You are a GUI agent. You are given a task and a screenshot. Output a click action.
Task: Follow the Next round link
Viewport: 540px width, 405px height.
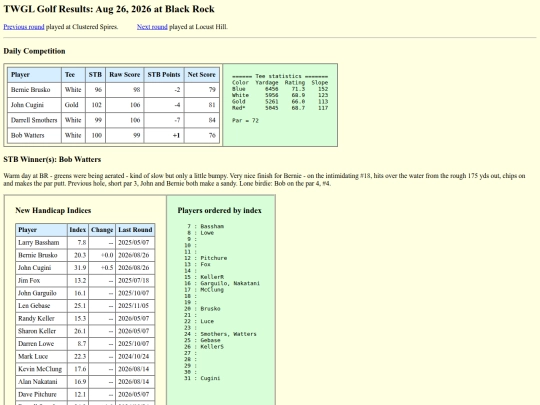pyautogui.click(x=152, y=27)
